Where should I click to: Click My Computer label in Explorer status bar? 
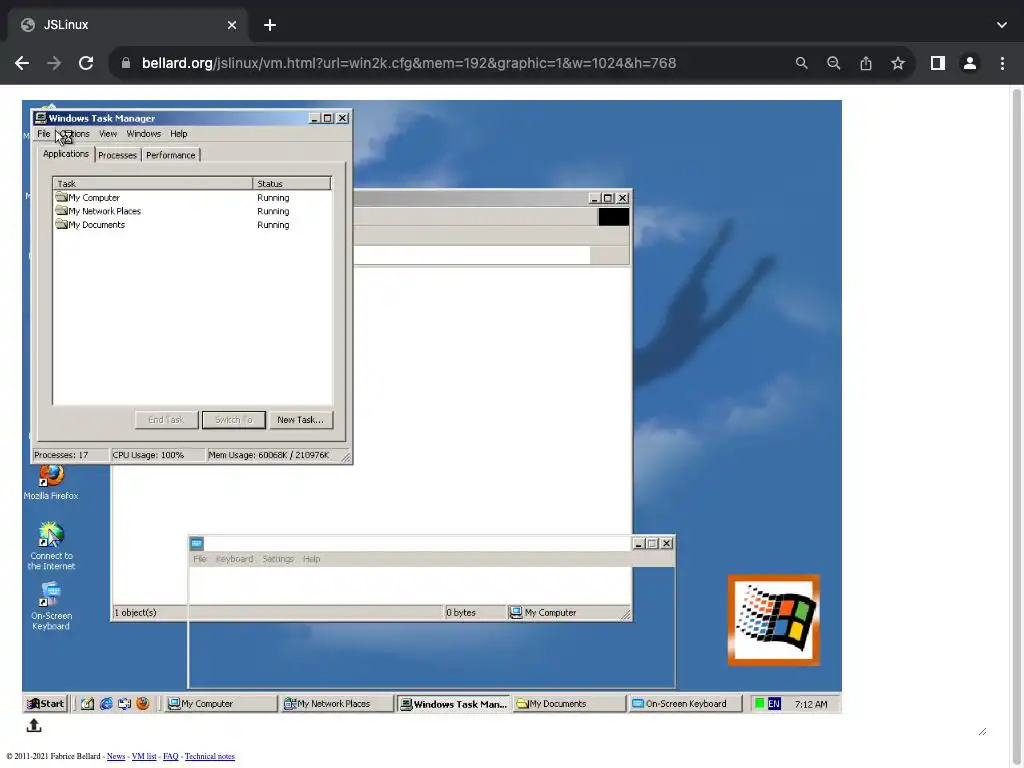(551, 613)
